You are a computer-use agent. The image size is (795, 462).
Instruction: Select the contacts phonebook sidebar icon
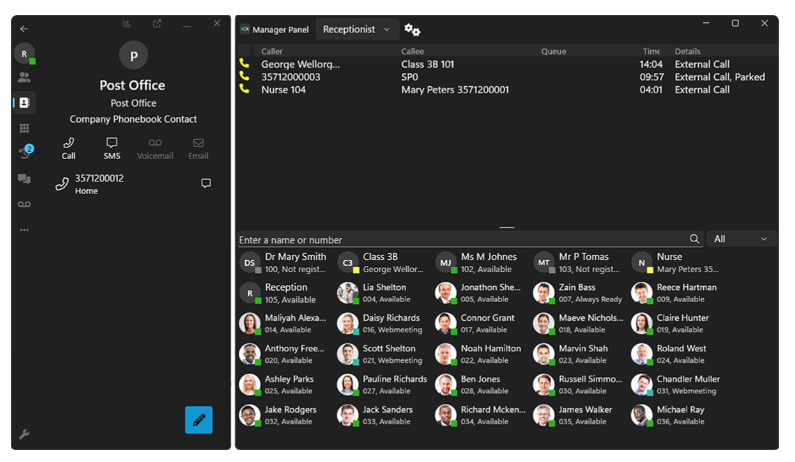pos(24,102)
